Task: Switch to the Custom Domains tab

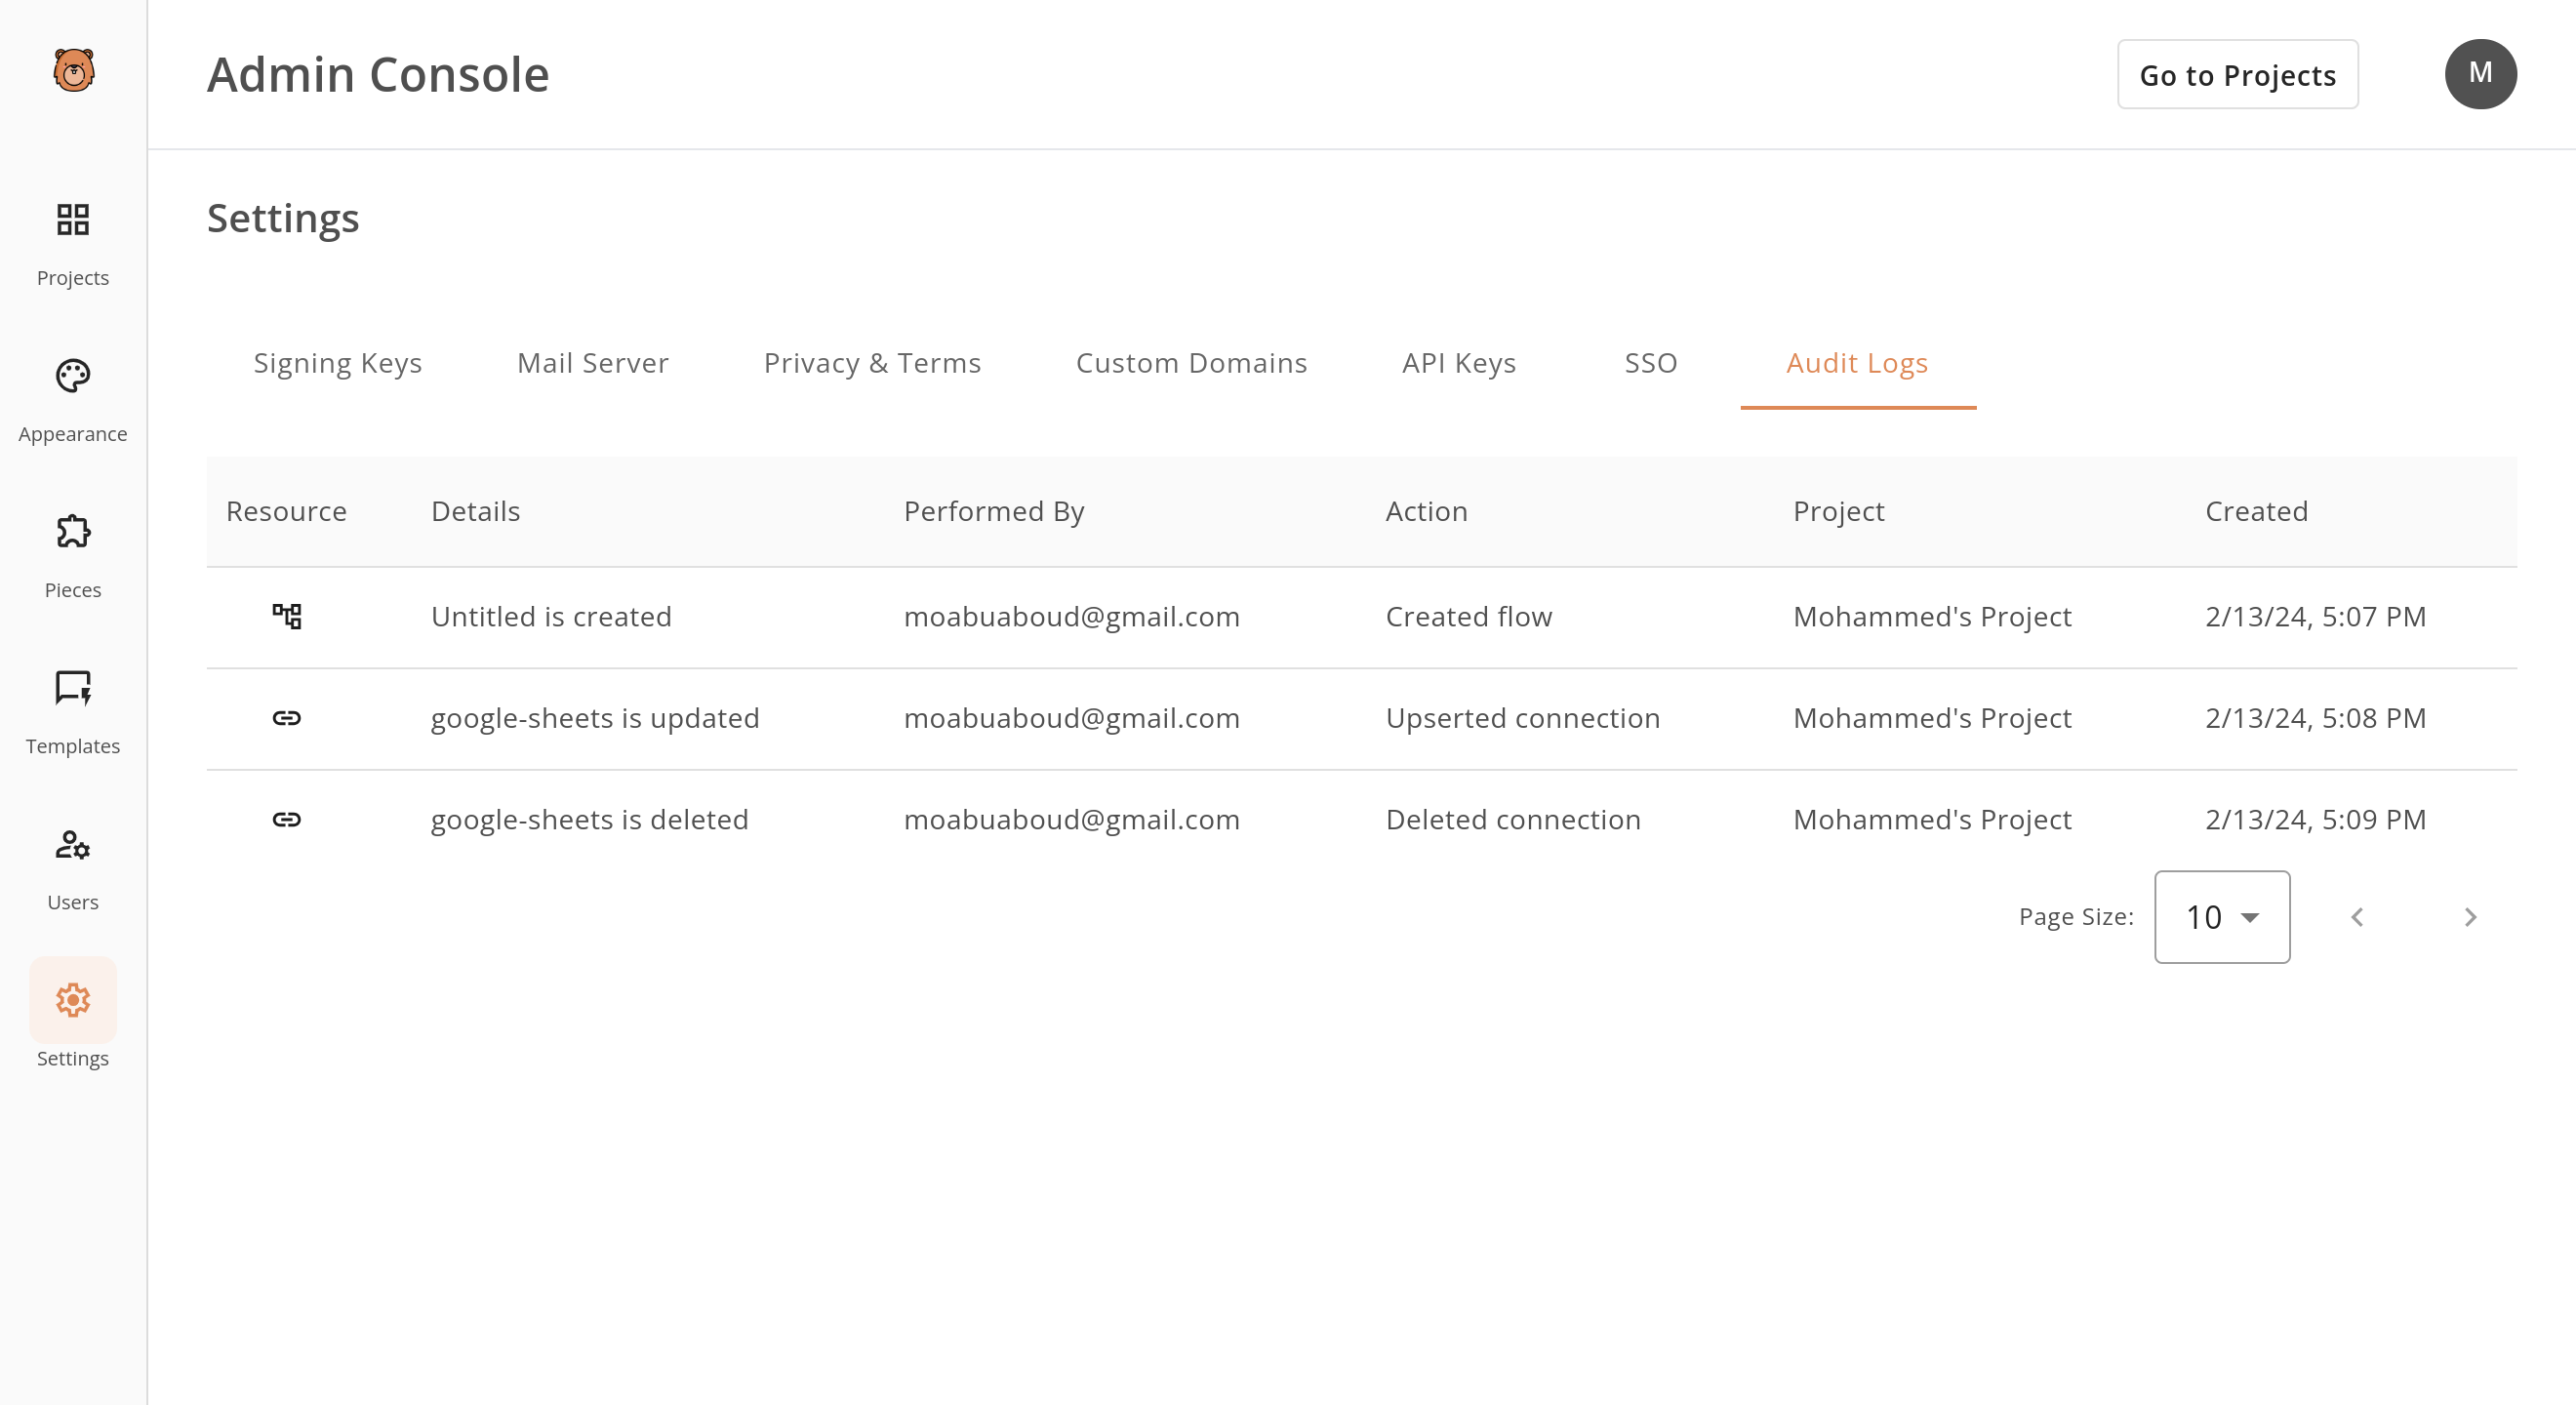Action: tap(1191, 363)
